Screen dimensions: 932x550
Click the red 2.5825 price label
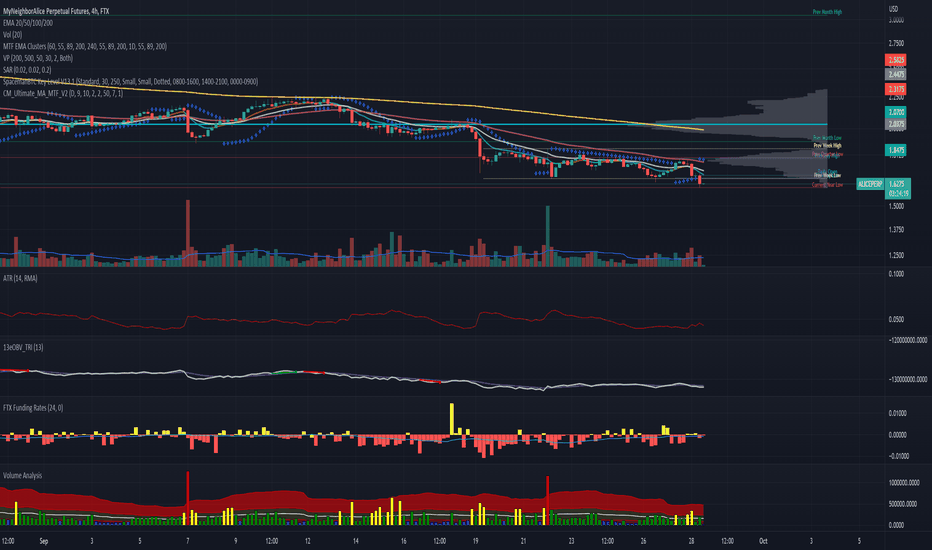[896, 60]
